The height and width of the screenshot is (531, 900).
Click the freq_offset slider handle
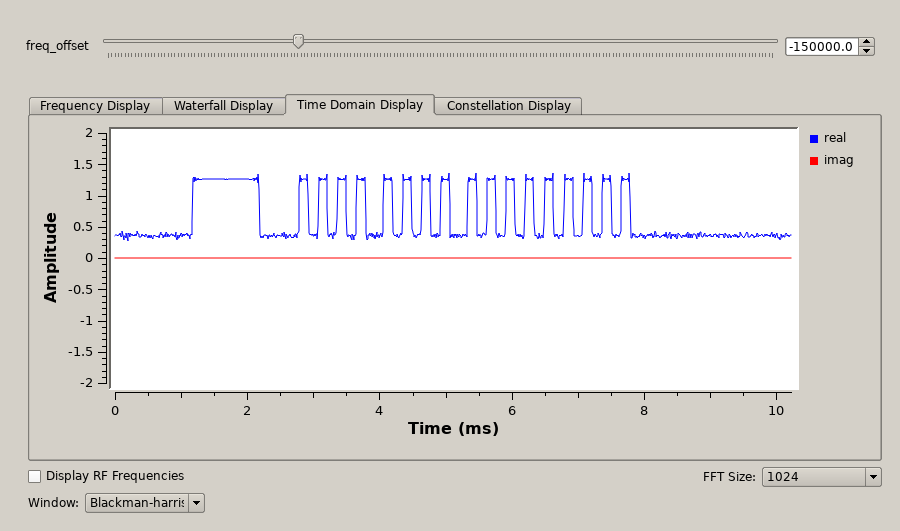pos(298,41)
